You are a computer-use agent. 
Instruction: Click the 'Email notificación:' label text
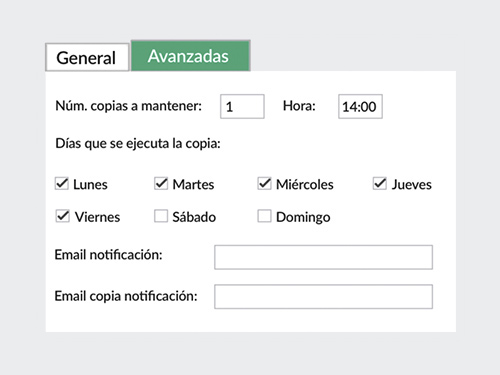(x=109, y=255)
